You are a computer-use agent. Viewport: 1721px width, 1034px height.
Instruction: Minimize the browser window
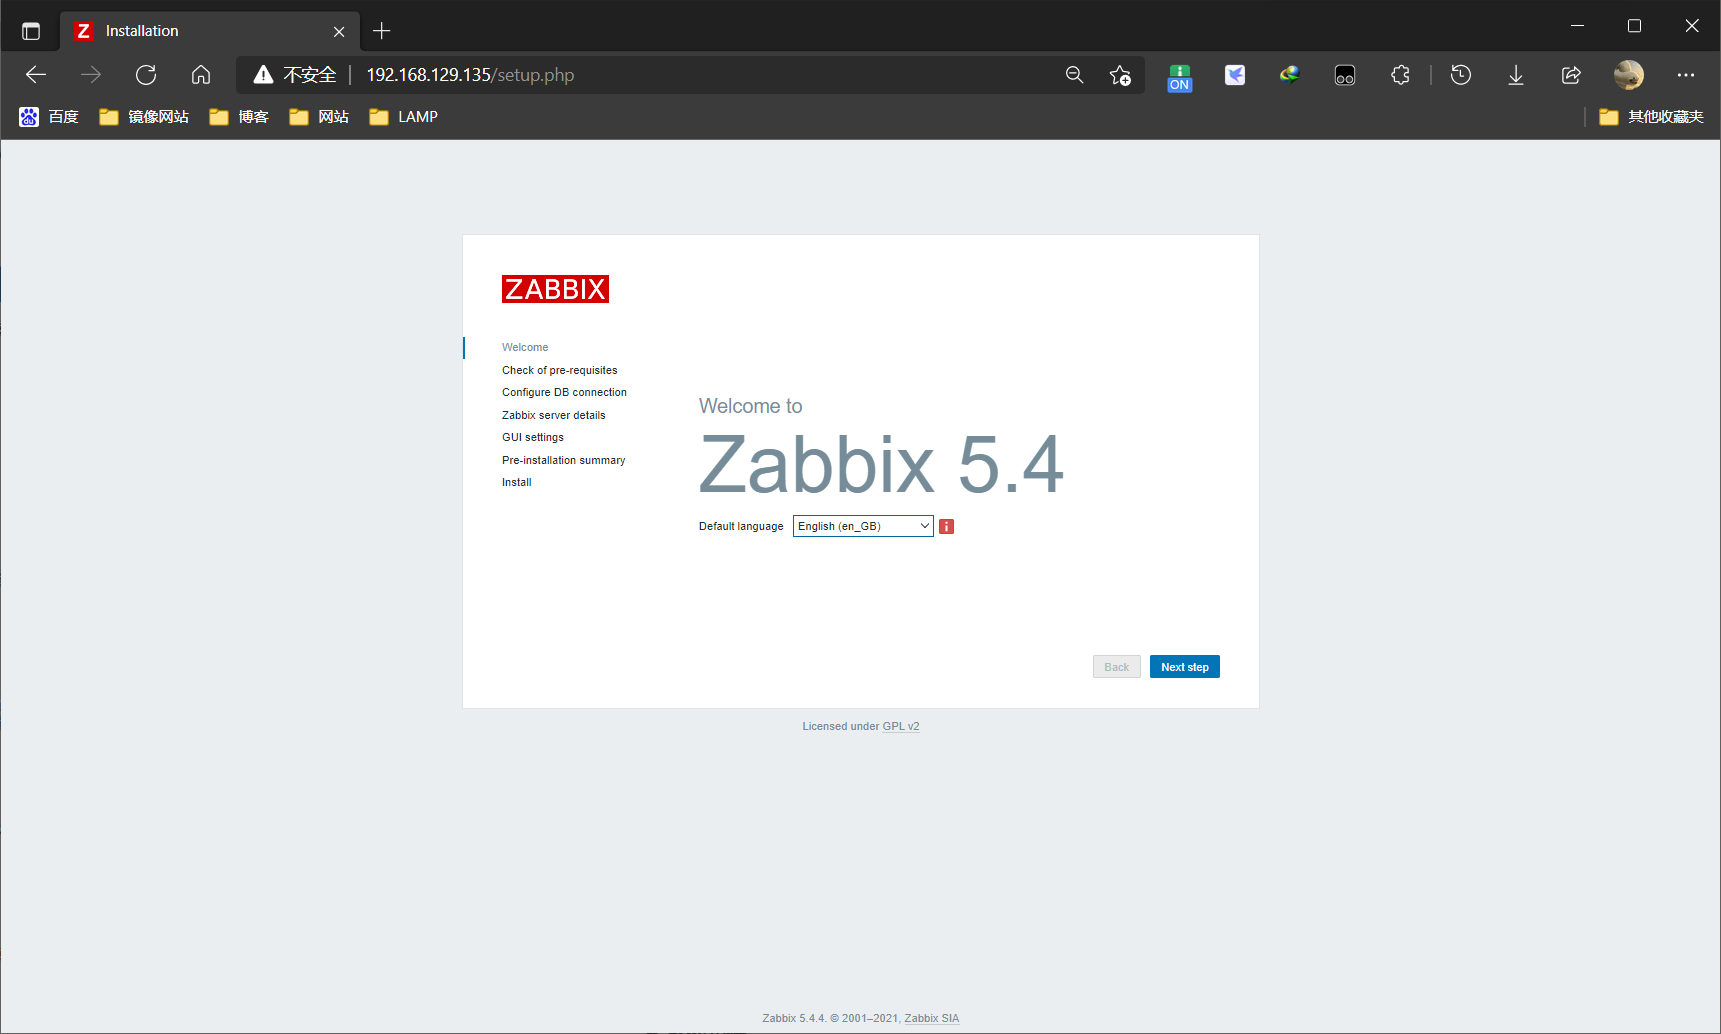[x=1577, y=26]
